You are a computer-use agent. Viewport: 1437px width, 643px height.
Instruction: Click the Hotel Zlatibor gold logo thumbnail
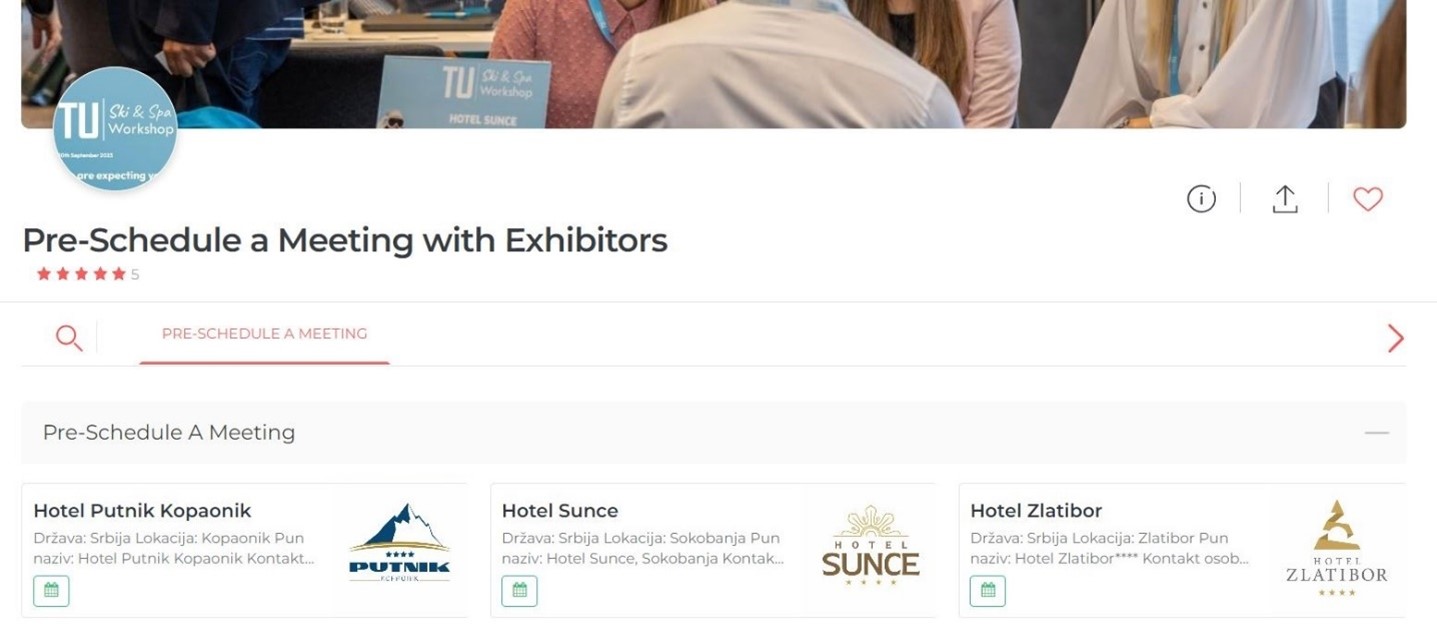[x=1337, y=549]
